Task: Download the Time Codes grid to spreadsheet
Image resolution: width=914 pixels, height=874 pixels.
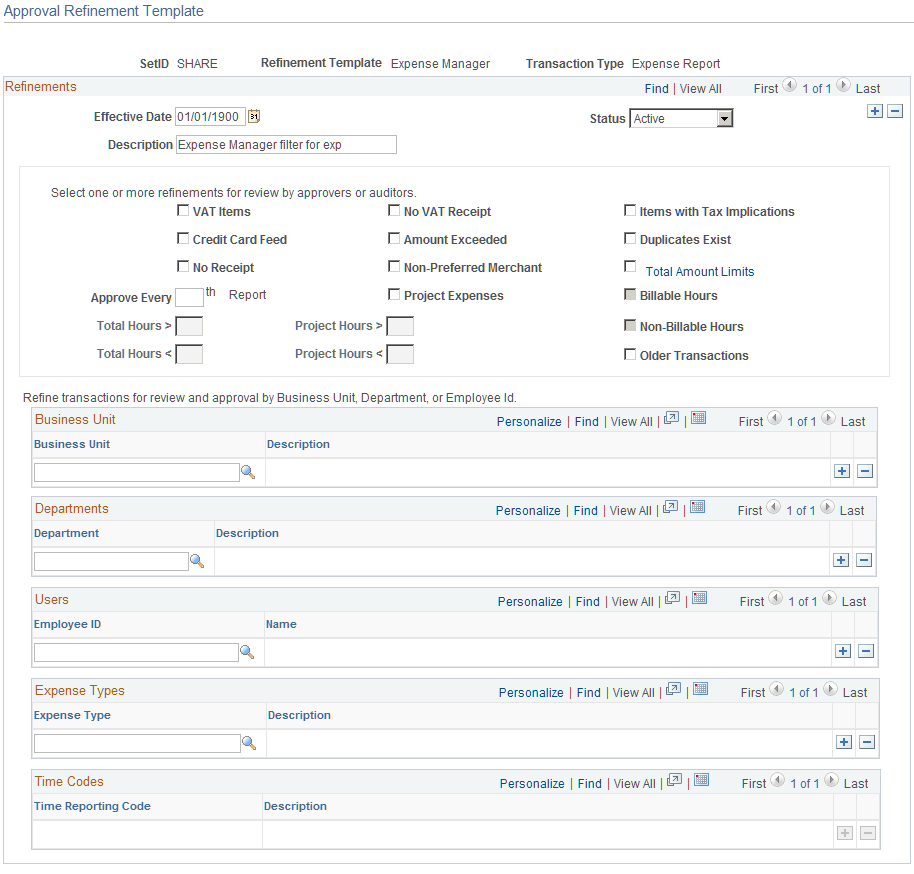Action: (x=700, y=779)
